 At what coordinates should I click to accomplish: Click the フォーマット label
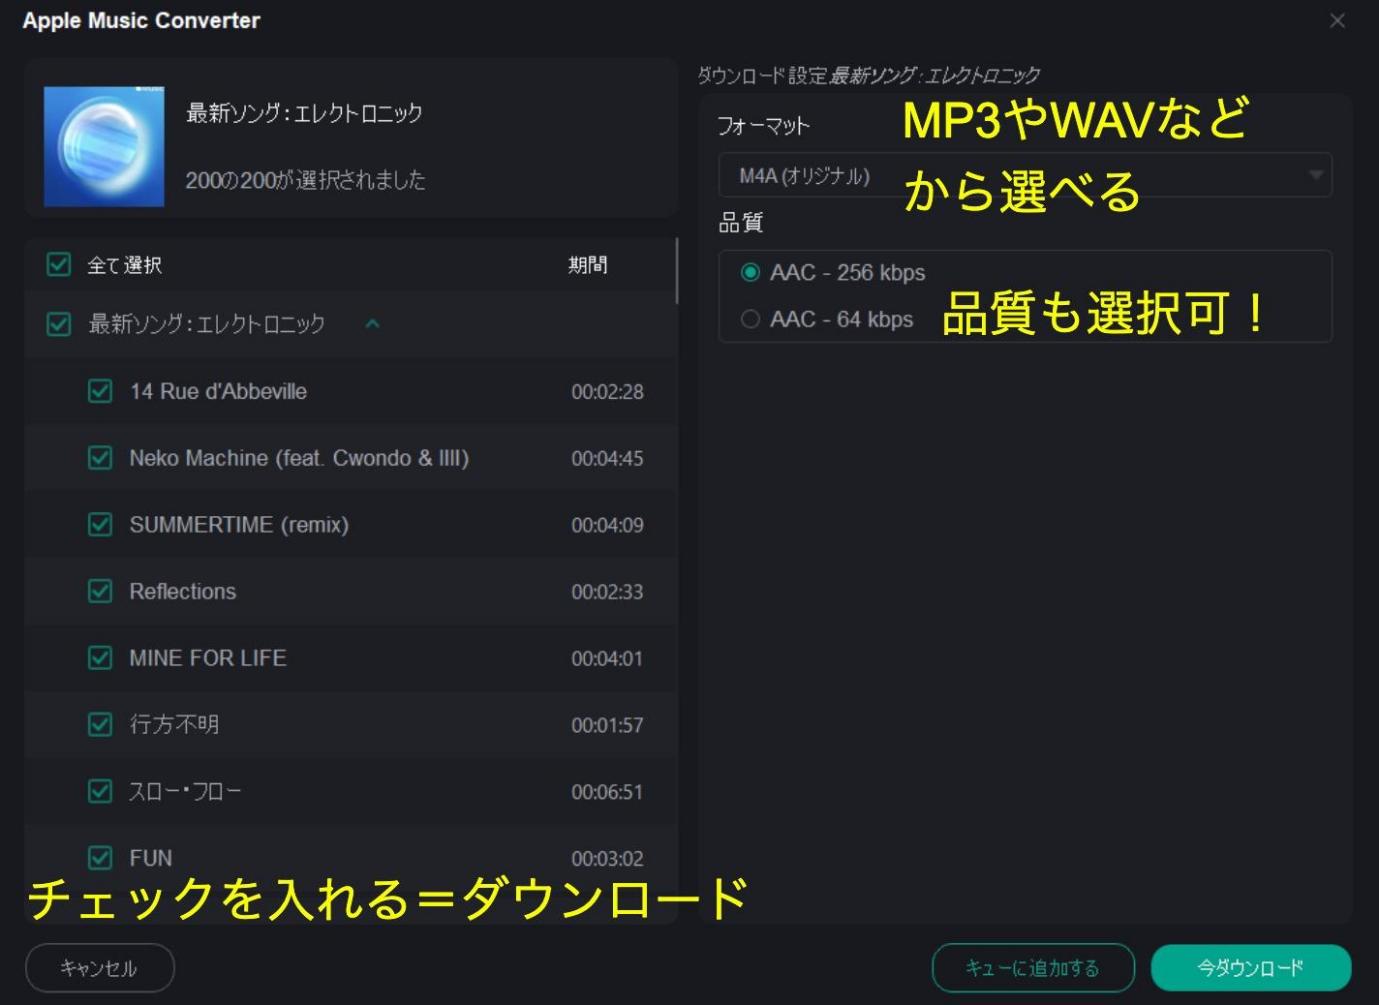pyautogui.click(x=763, y=126)
